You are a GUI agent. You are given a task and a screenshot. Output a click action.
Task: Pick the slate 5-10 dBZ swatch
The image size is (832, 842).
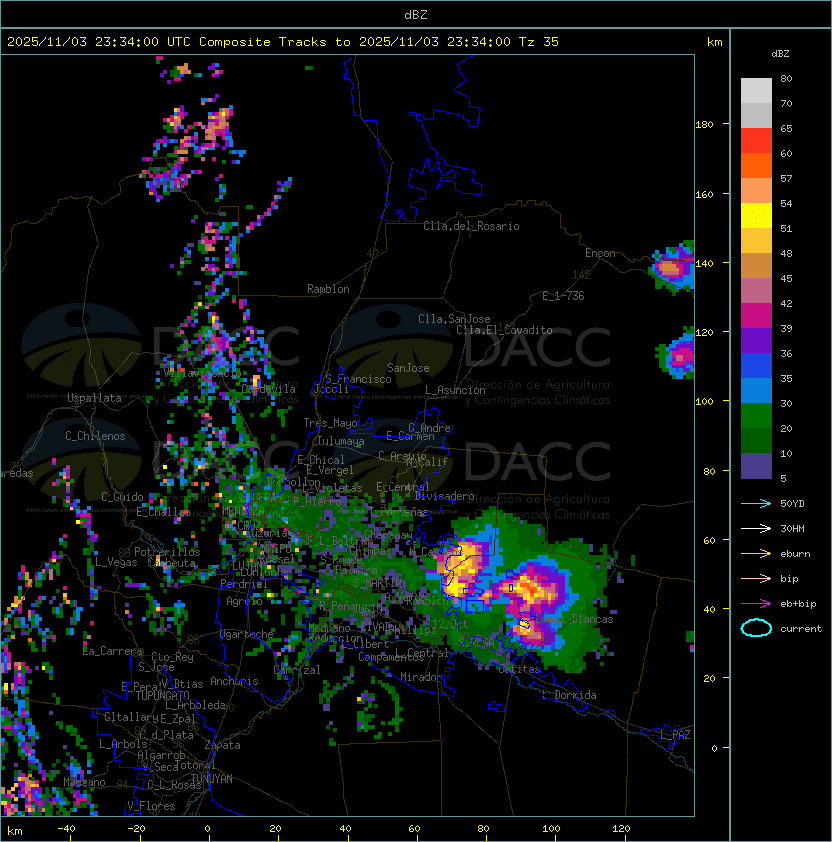pos(756,466)
